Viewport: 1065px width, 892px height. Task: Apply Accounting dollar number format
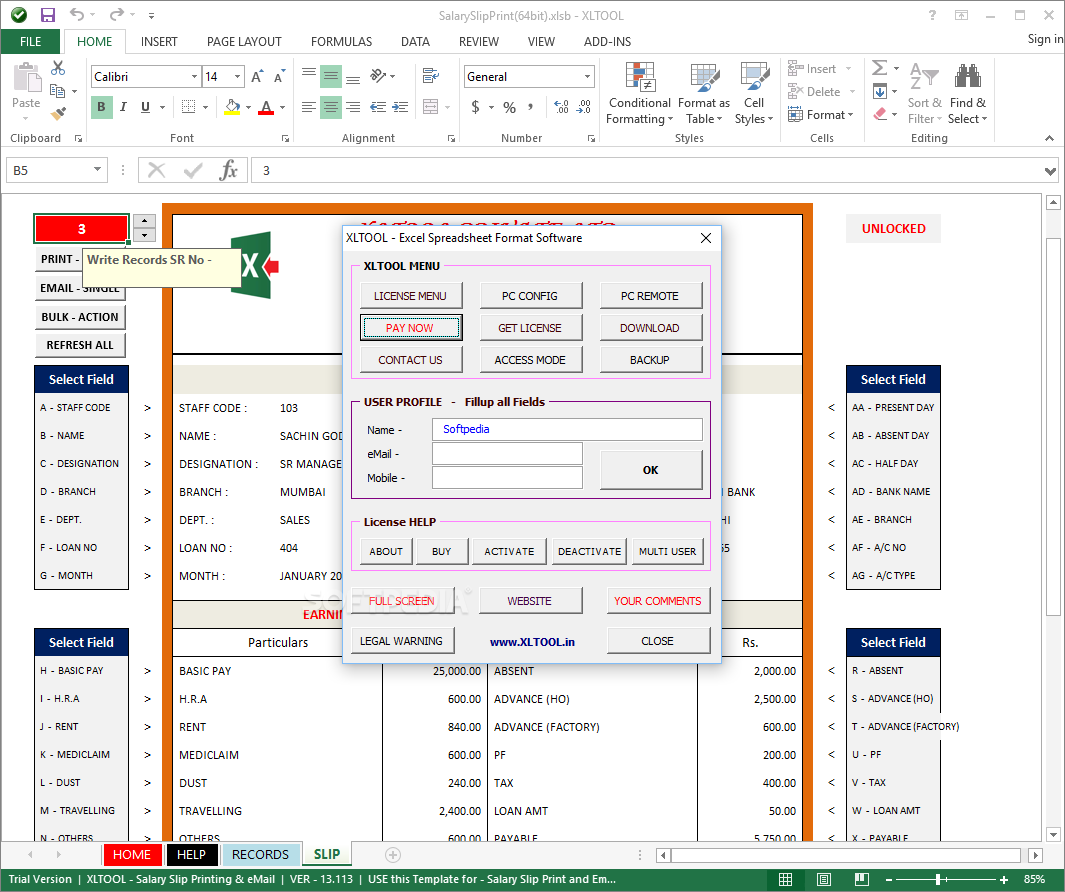click(x=475, y=107)
